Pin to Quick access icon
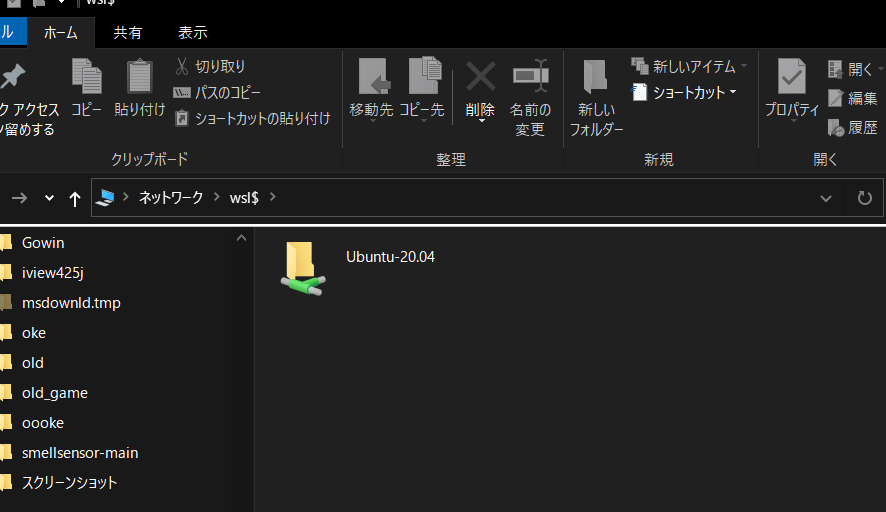Viewport: 886px width, 512px height. tap(12, 76)
